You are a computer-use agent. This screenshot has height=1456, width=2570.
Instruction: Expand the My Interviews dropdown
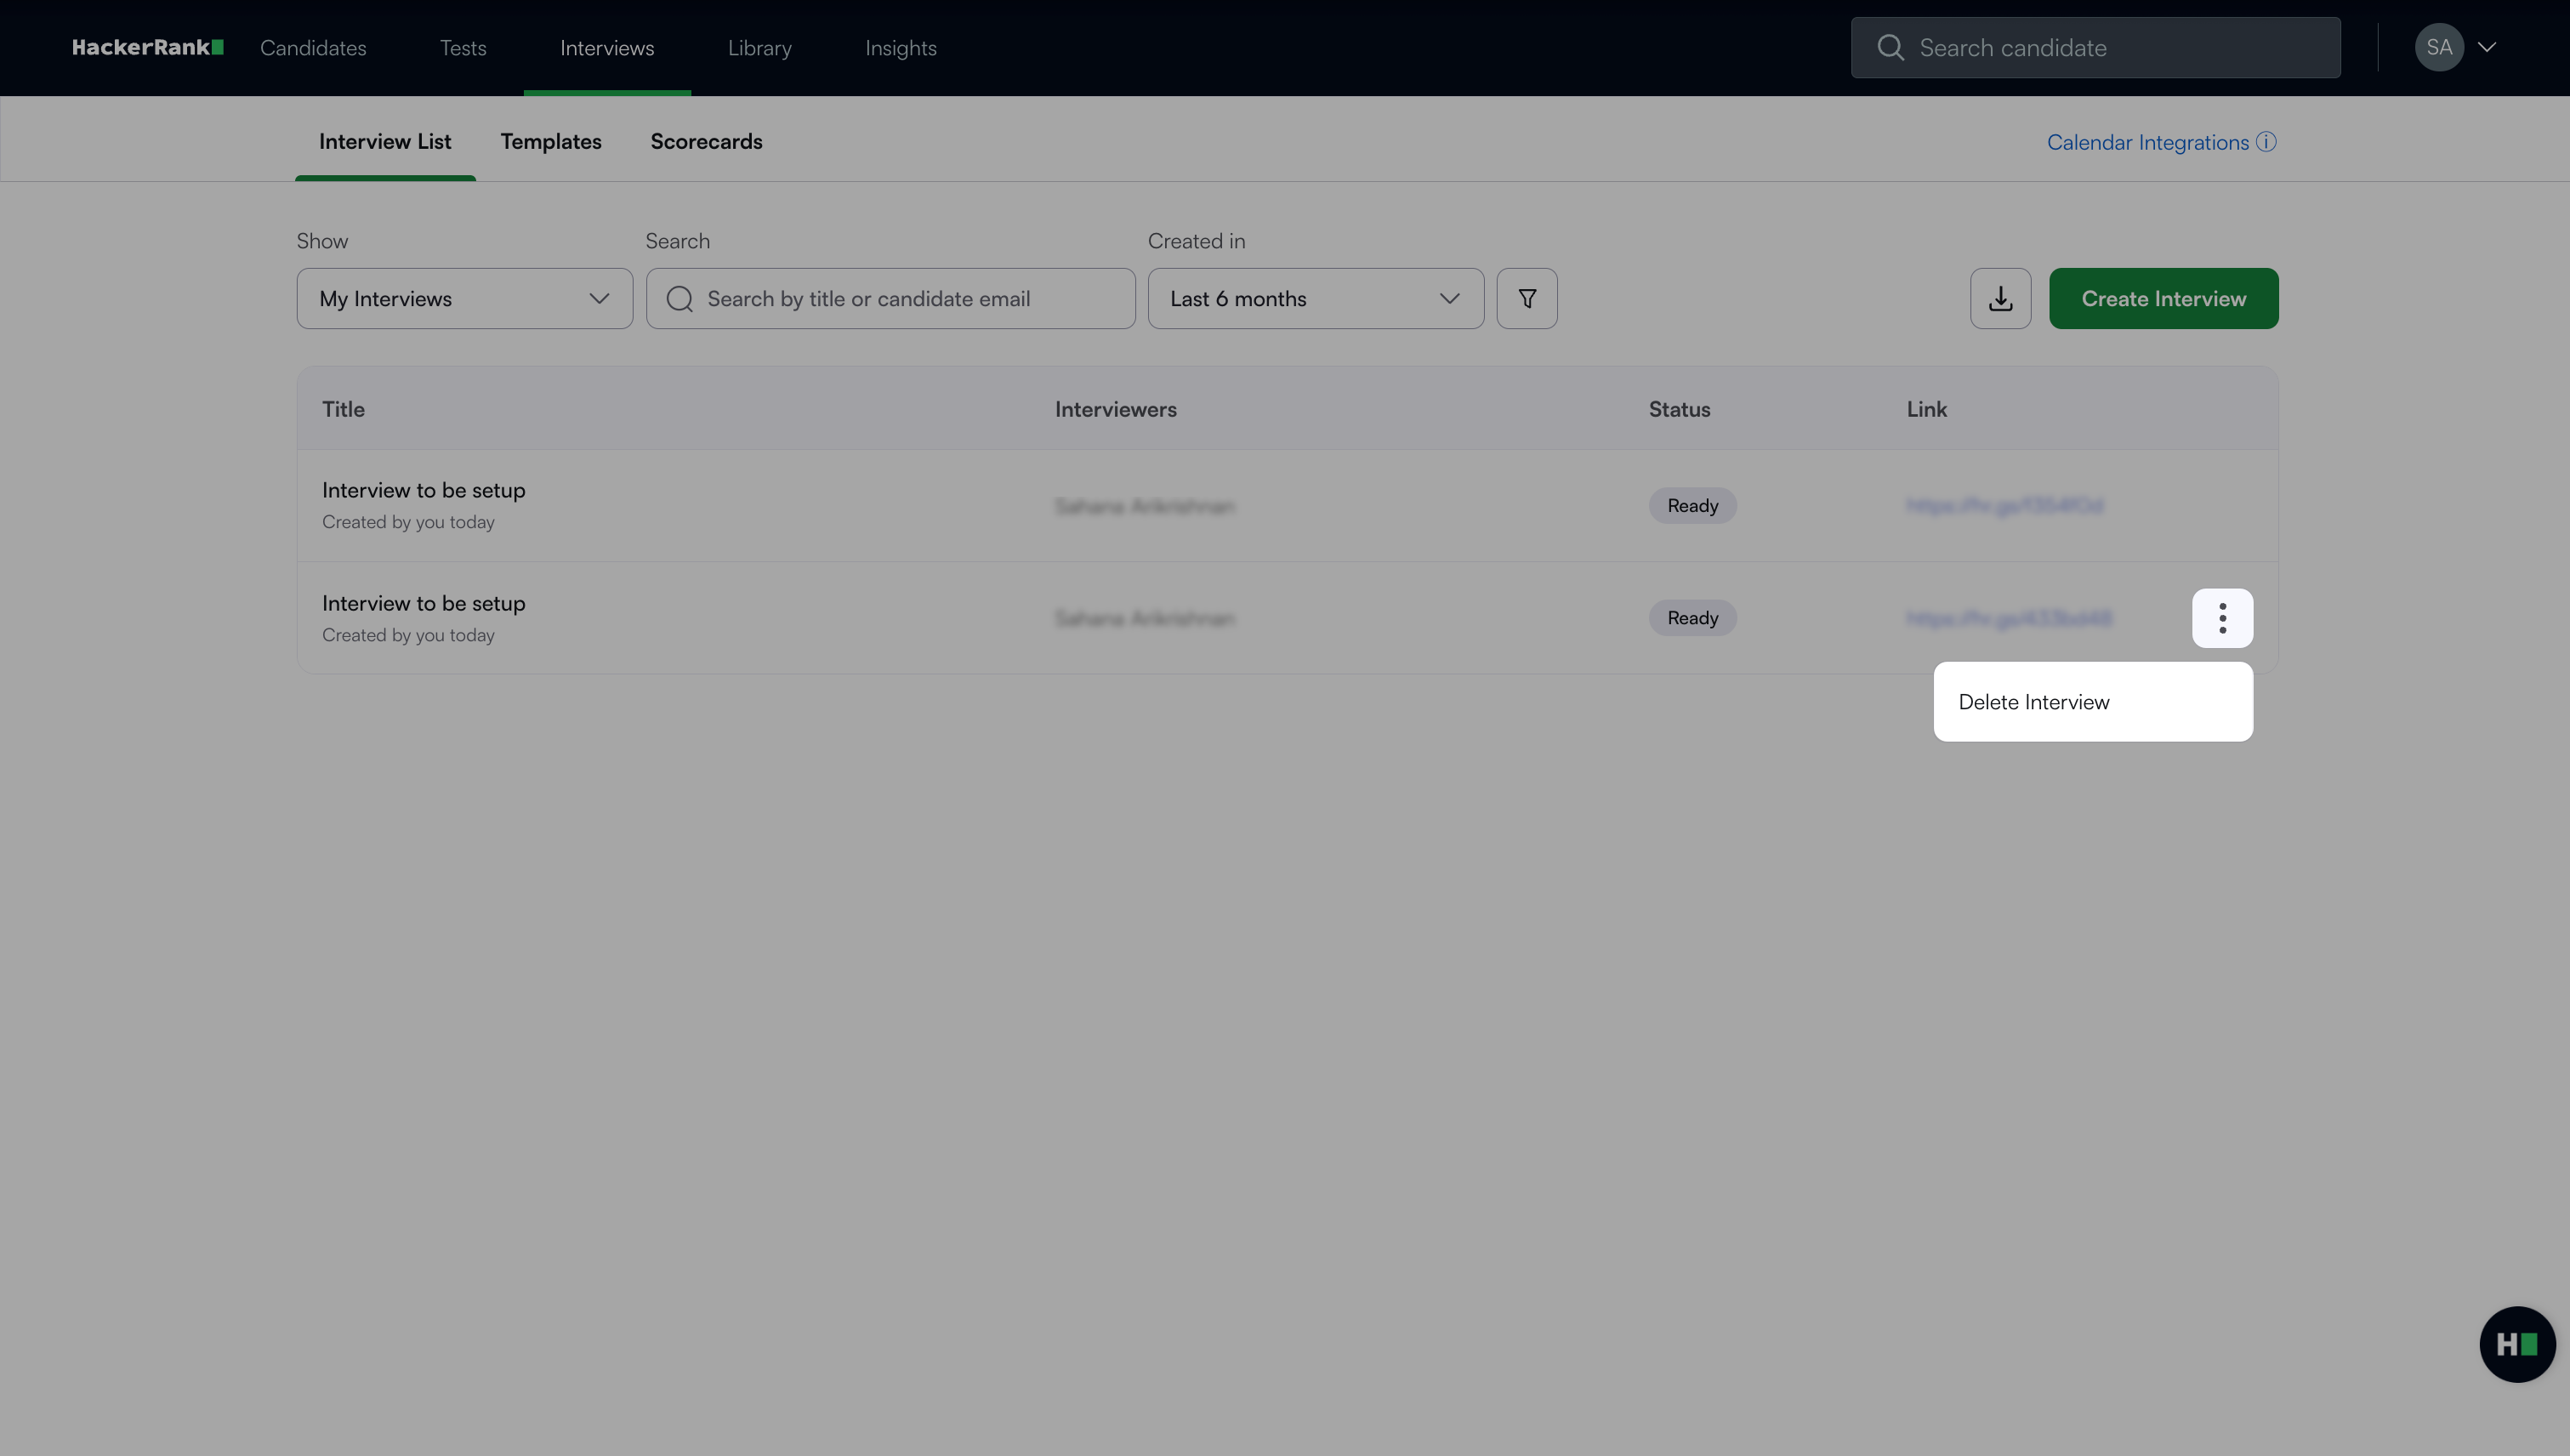click(464, 298)
